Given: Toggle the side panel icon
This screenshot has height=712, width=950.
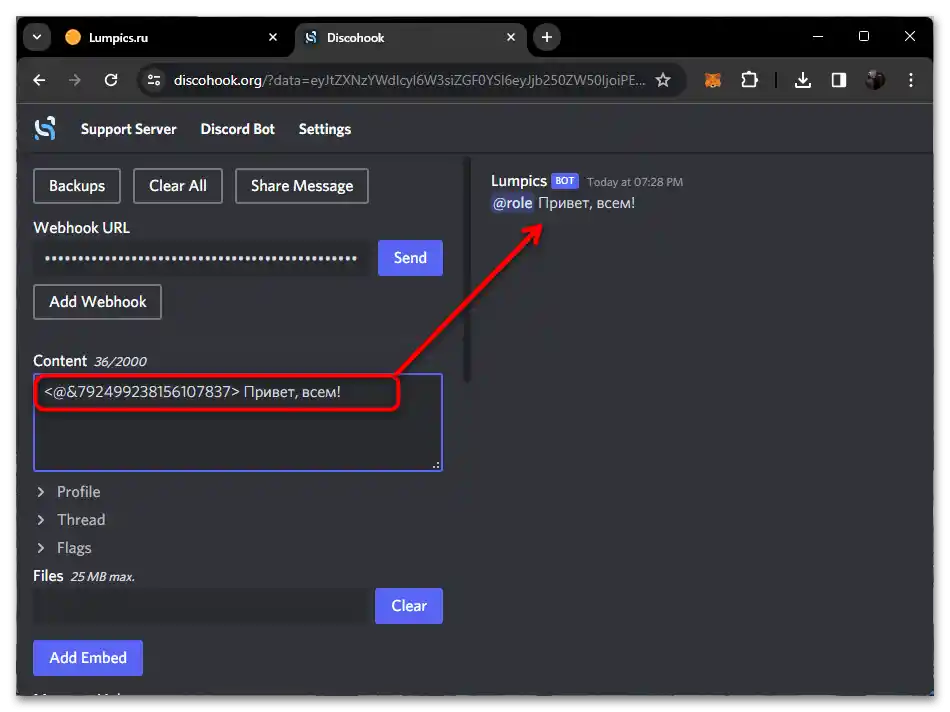Looking at the screenshot, I should [839, 80].
